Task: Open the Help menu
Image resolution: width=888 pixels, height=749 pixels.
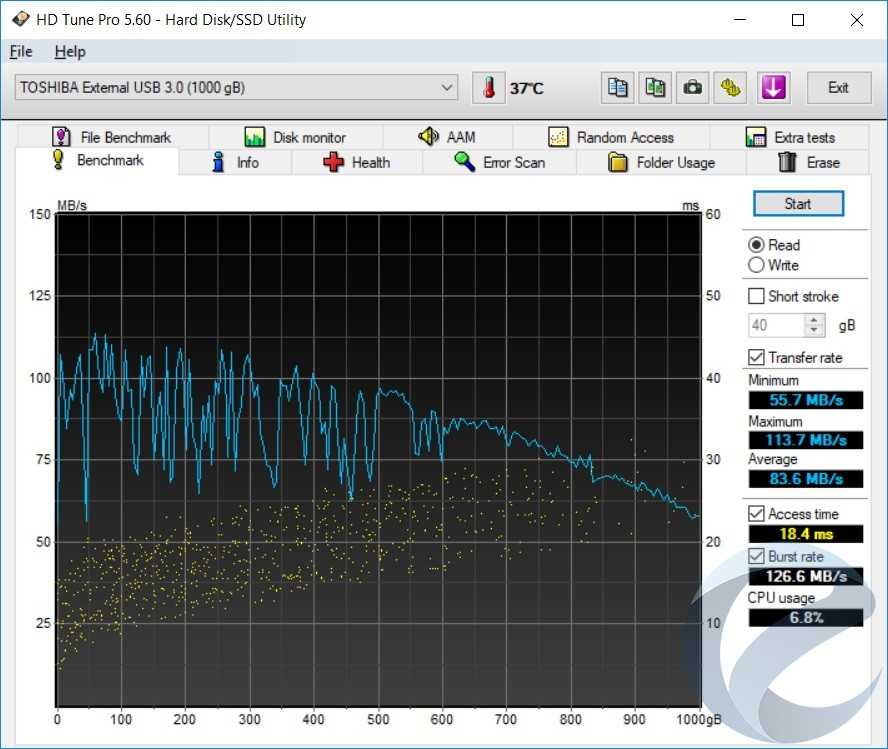Action: 70,52
